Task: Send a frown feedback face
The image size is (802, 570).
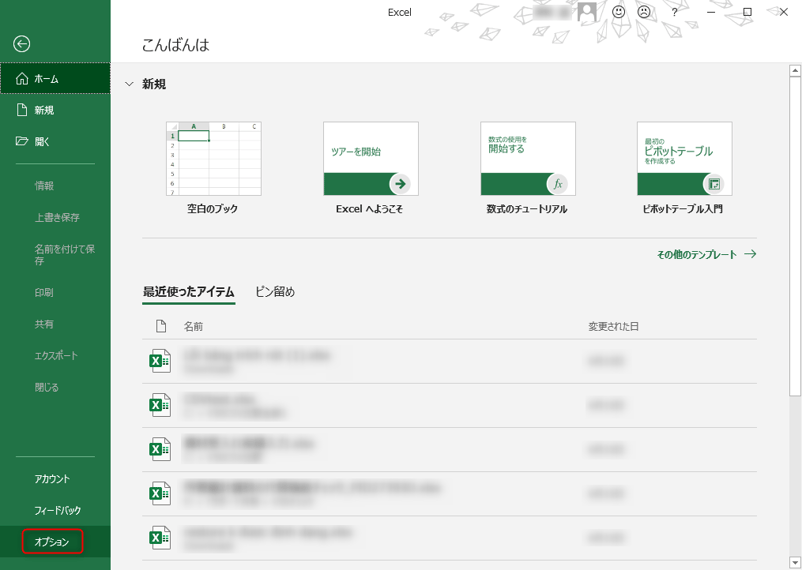Action: (644, 12)
